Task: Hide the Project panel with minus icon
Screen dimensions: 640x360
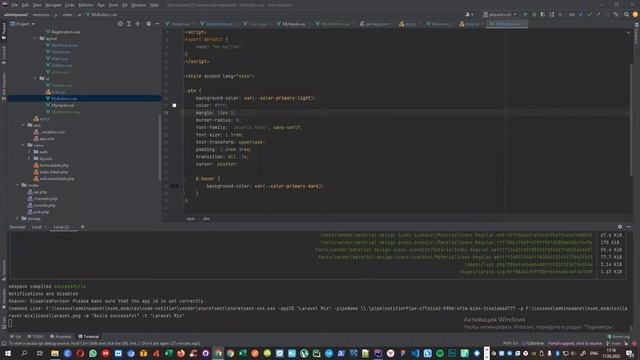Action: (x=157, y=24)
